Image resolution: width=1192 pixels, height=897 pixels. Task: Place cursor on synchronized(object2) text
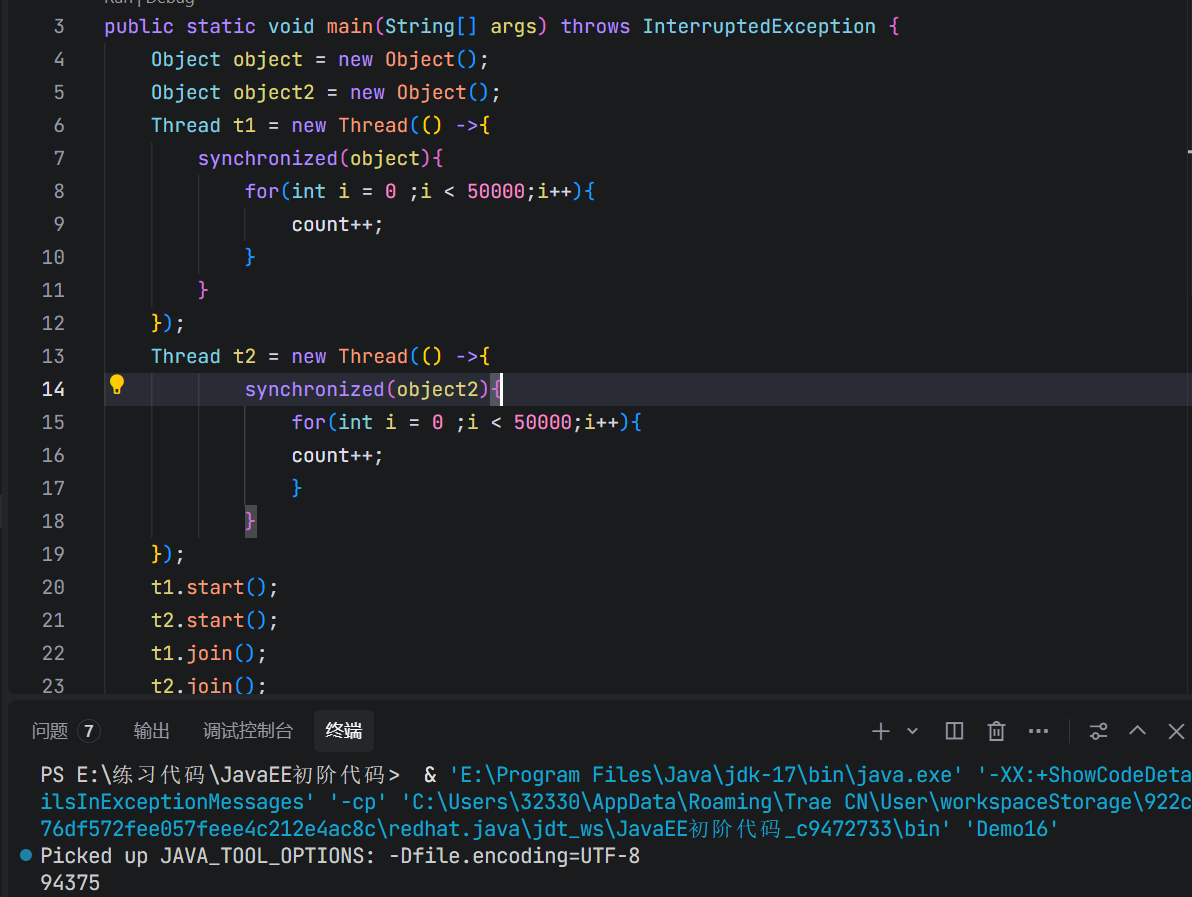pos(366,389)
